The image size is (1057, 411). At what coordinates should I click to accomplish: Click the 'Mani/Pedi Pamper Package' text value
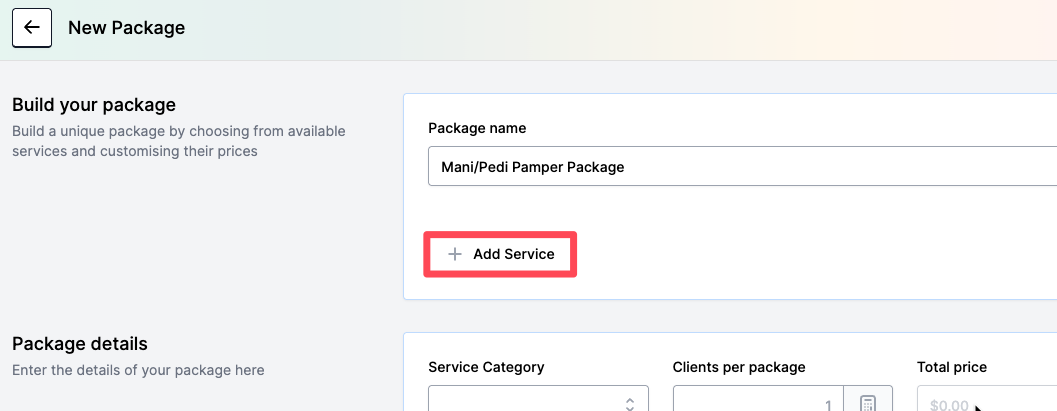coord(533,167)
